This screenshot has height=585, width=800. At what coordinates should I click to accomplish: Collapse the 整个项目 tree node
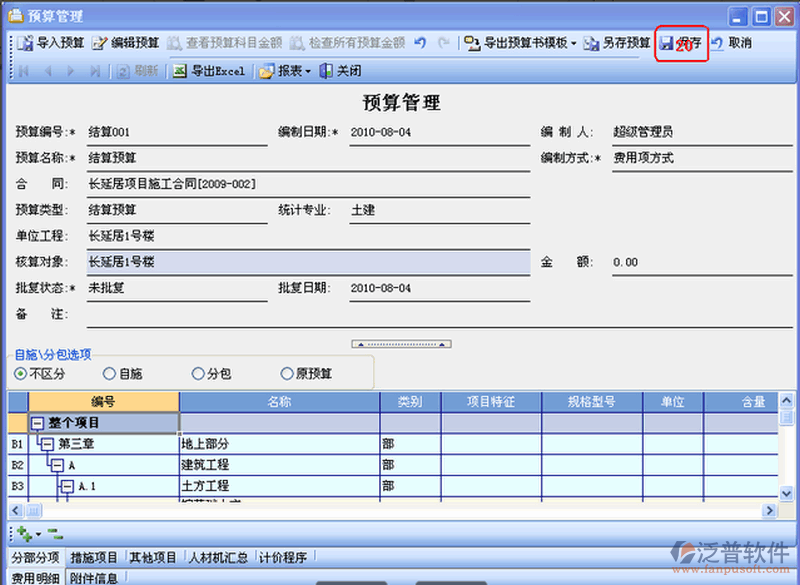(x=38, y=423)
